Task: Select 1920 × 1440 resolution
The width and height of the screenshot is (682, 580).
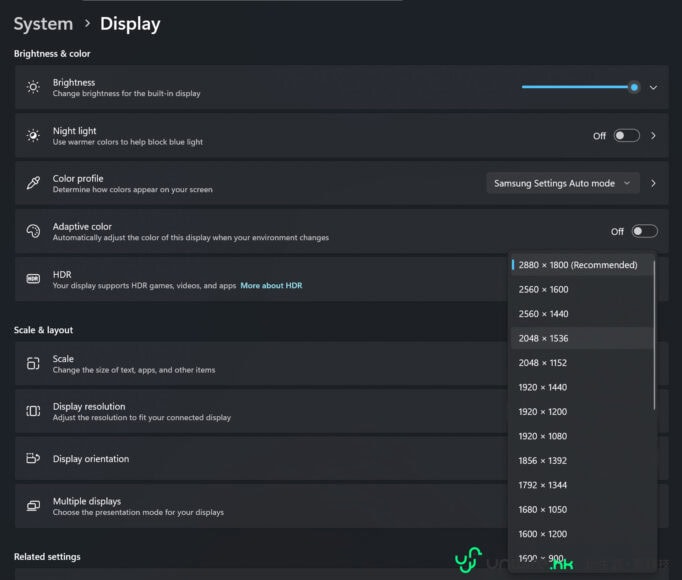Action: click(x=582, y=387)
